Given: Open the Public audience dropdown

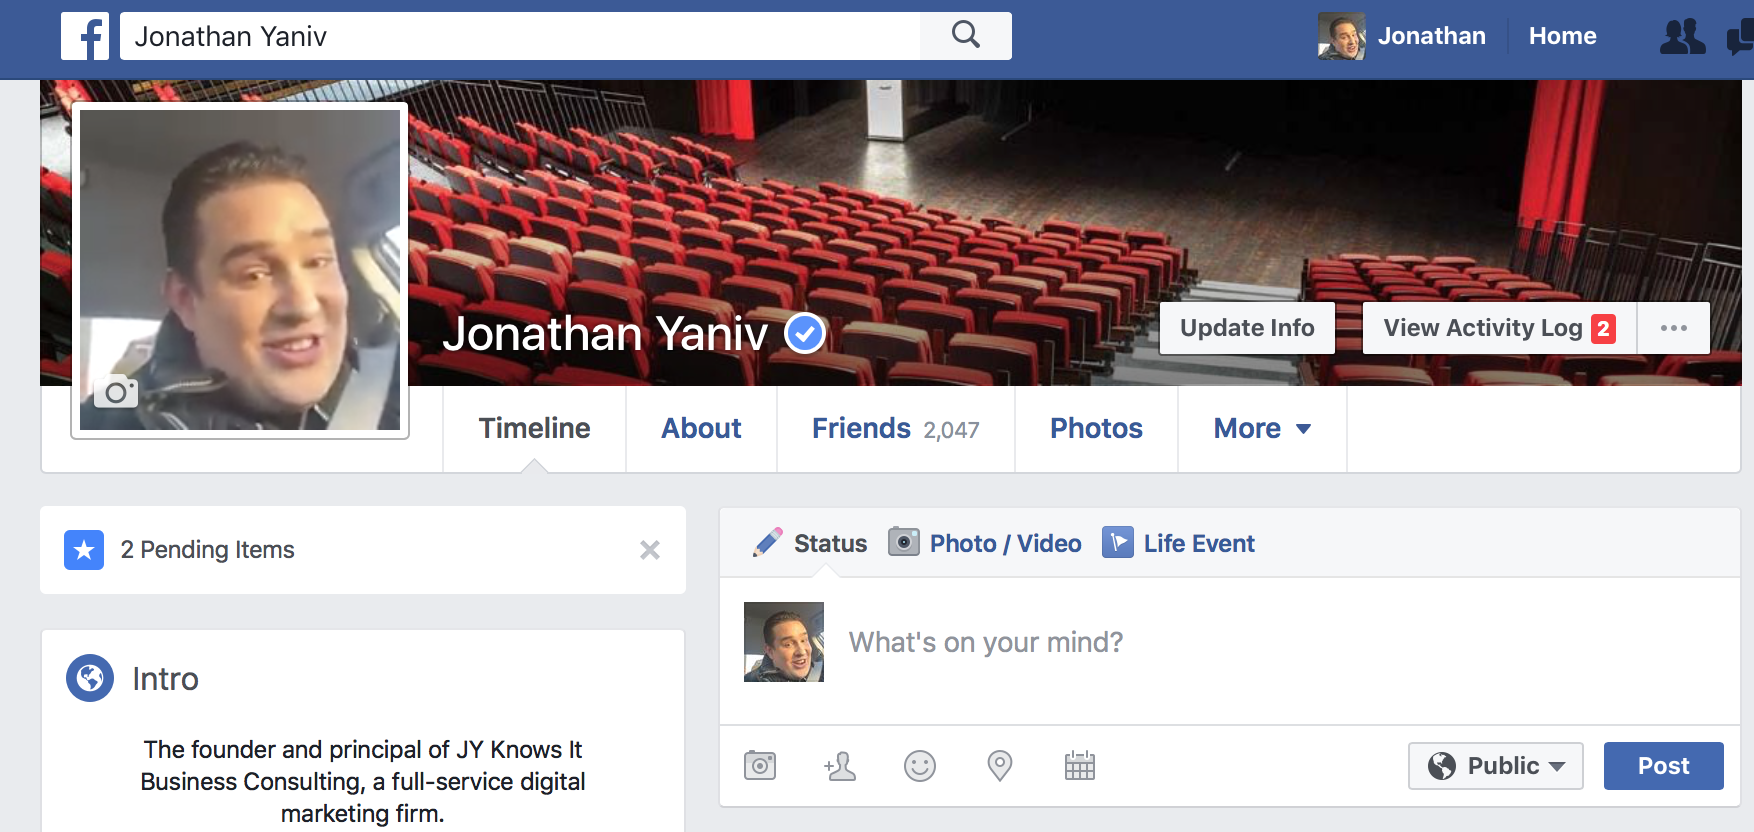Looking at the screenshot, I should (1496, 766).
